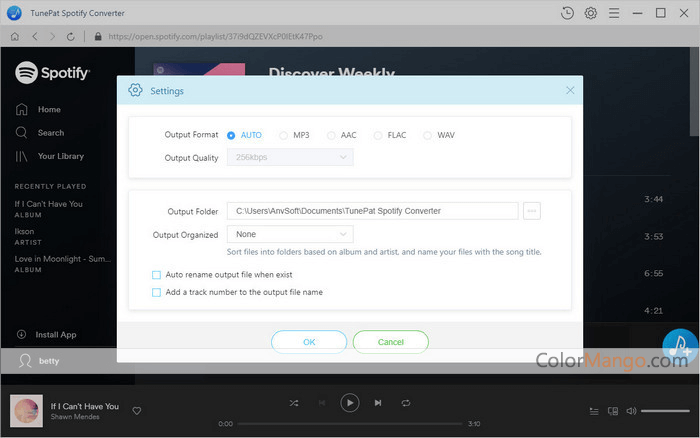Open the play queue icon

click(594, 410)
